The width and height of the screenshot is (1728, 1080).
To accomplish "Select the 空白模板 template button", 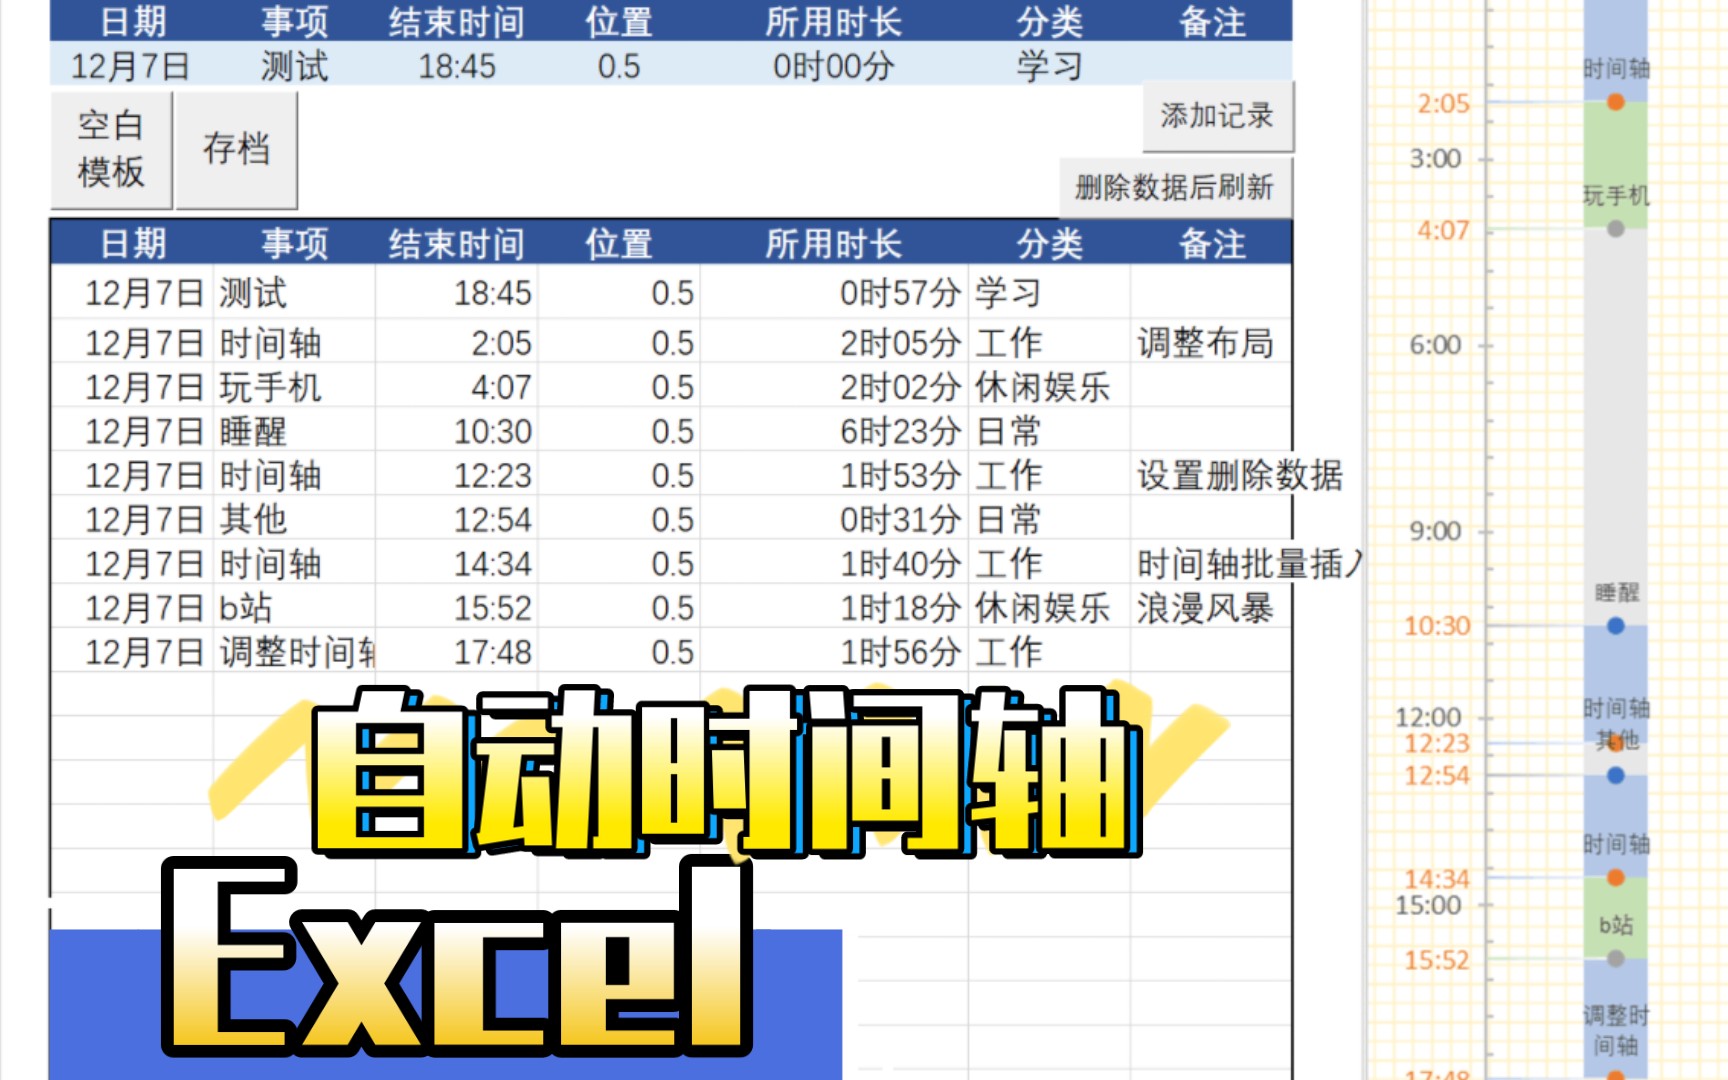I will click(110, 150).
